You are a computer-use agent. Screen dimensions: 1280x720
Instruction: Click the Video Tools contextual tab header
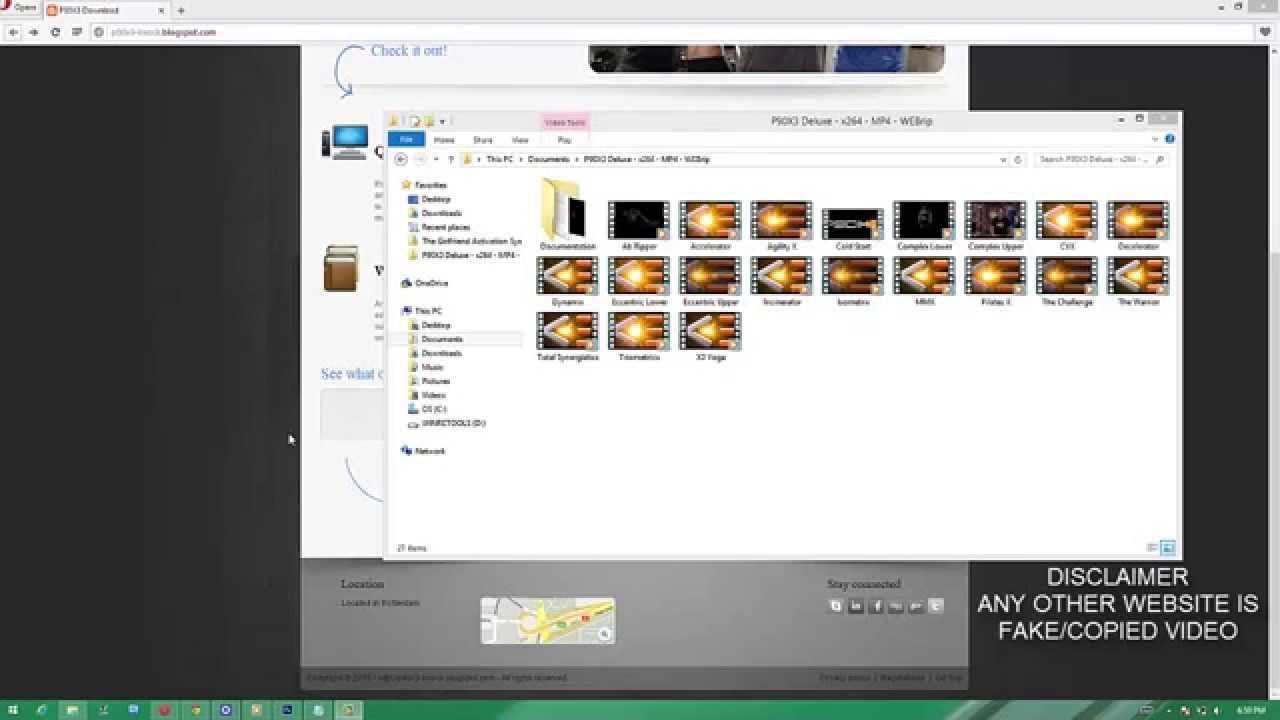pyautogui.click(x=564, y=122)
